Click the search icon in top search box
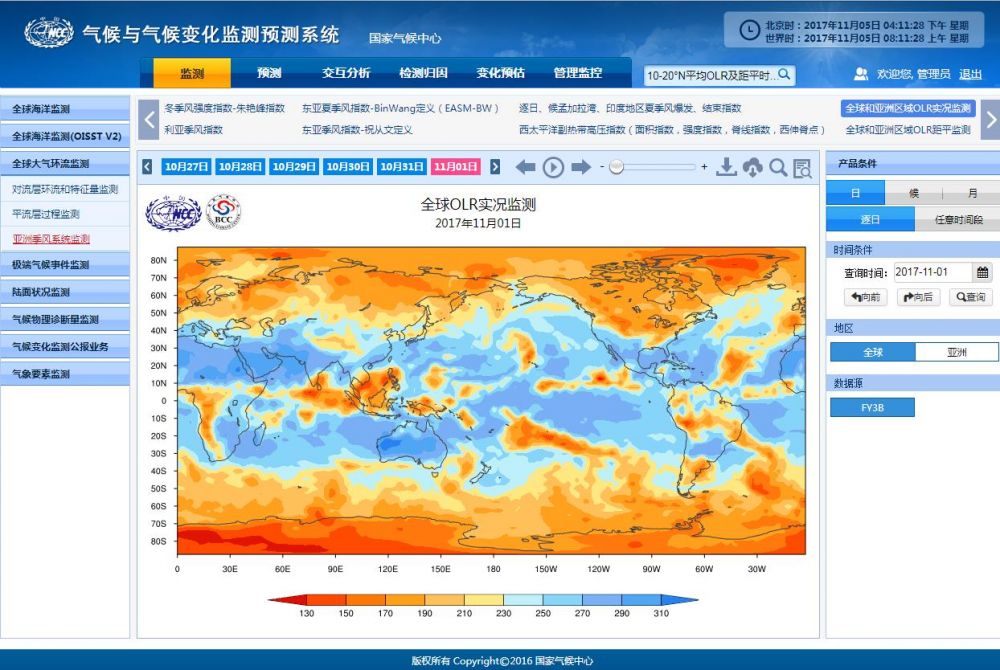The image size is (1000, 670). pyautogui.click(x=785, y=75)
